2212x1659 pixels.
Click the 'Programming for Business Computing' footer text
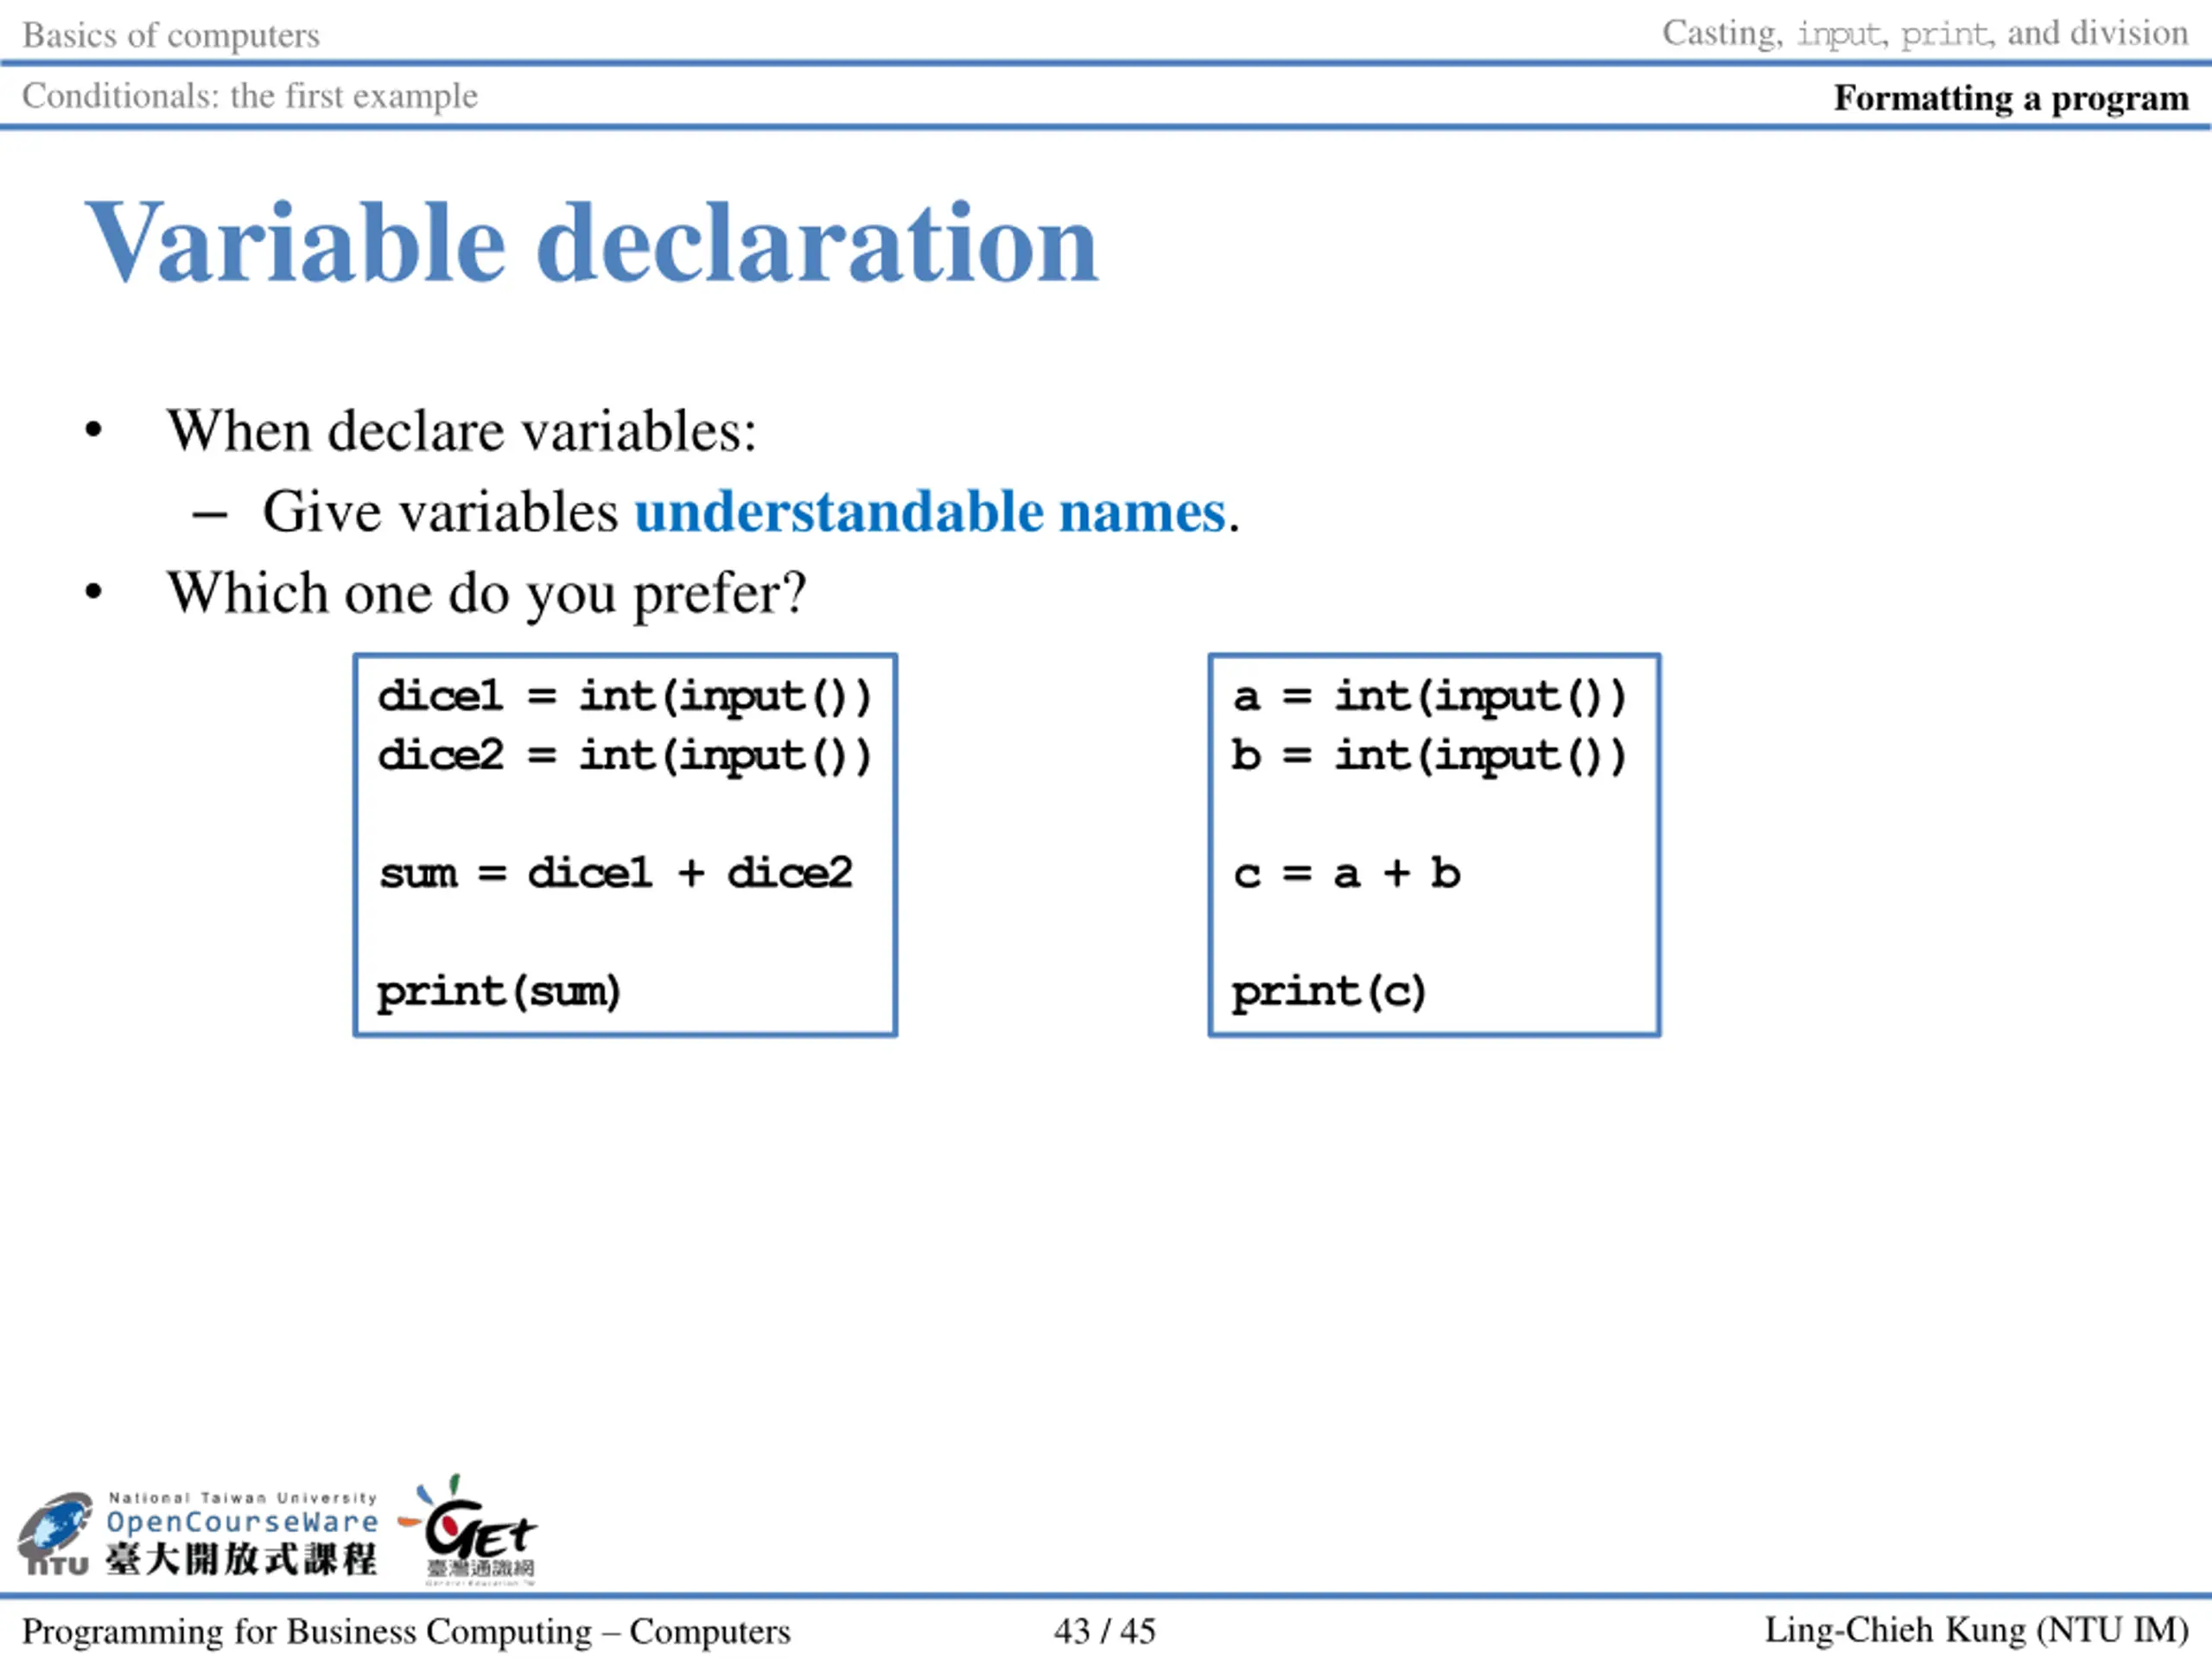pyautogui.click(x=406, y=1631)
